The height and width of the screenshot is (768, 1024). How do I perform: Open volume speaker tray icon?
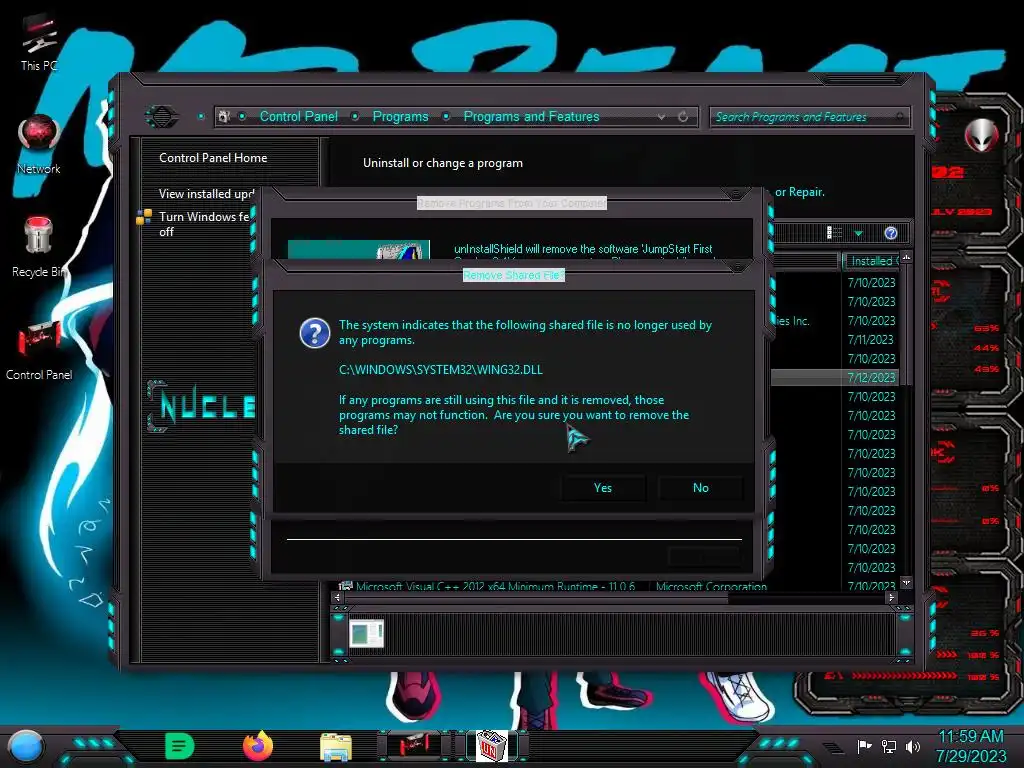pos(913,746)
